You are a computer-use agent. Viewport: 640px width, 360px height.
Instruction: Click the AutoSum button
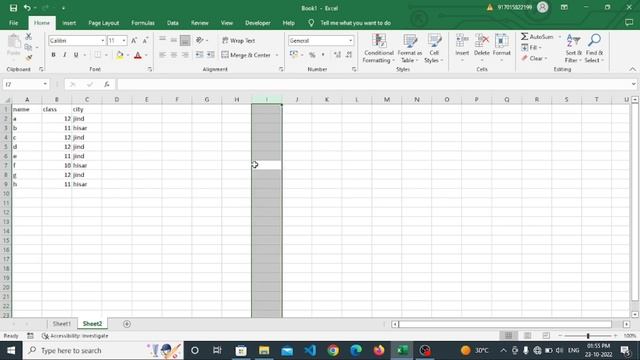pos(537,37)
